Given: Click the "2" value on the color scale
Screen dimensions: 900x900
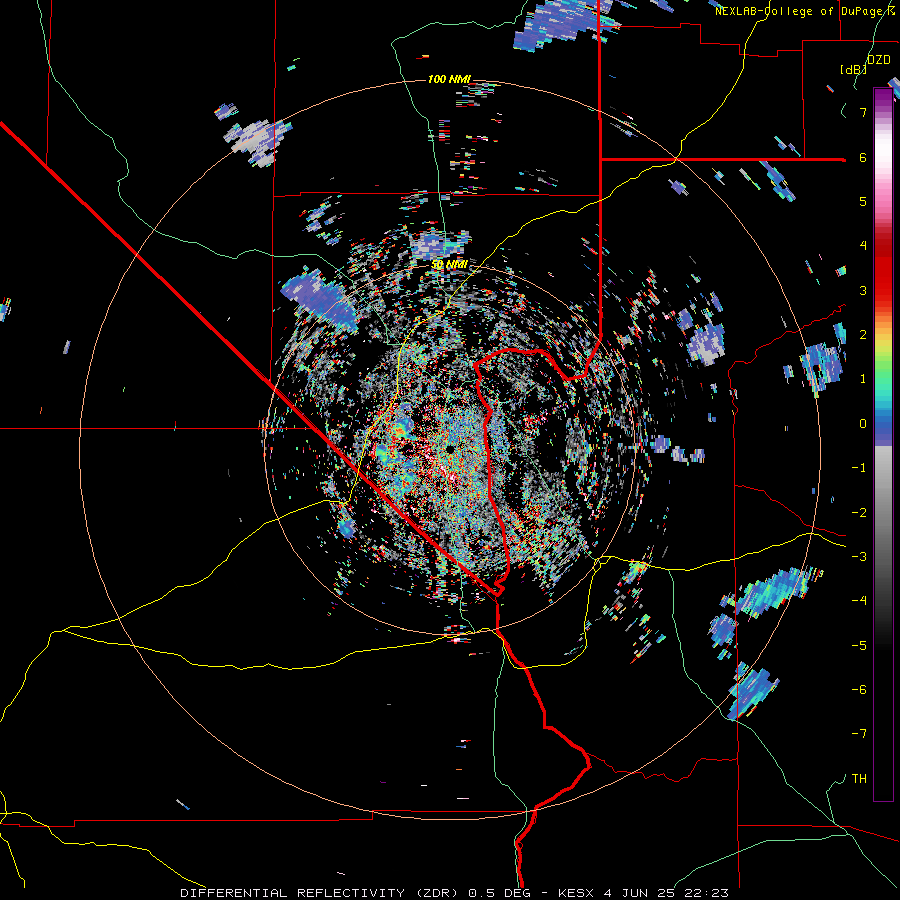Looking at the screenshot, I should click(x=863, y=335).
